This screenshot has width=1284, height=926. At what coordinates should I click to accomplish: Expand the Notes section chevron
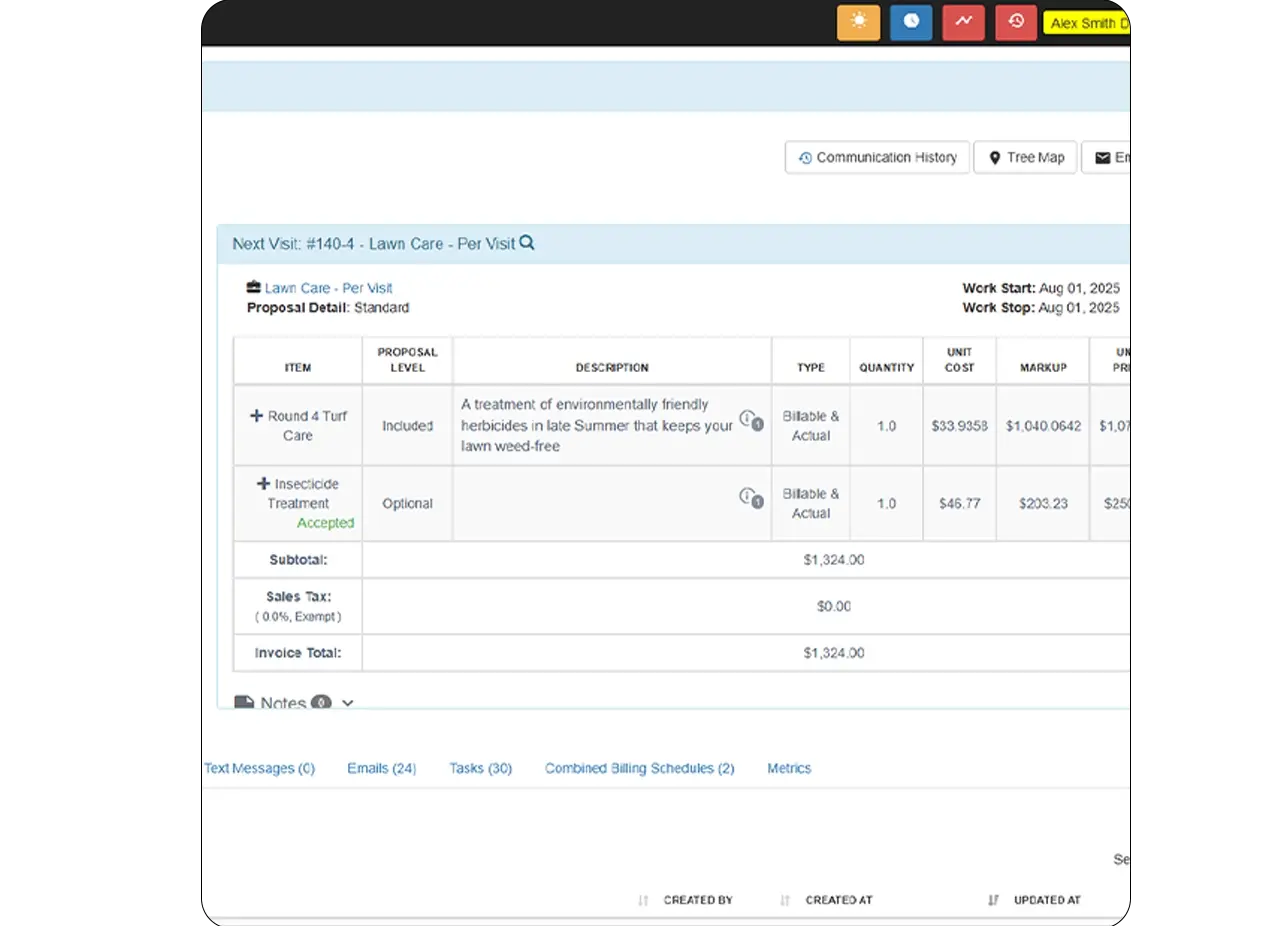click(348, 703)
